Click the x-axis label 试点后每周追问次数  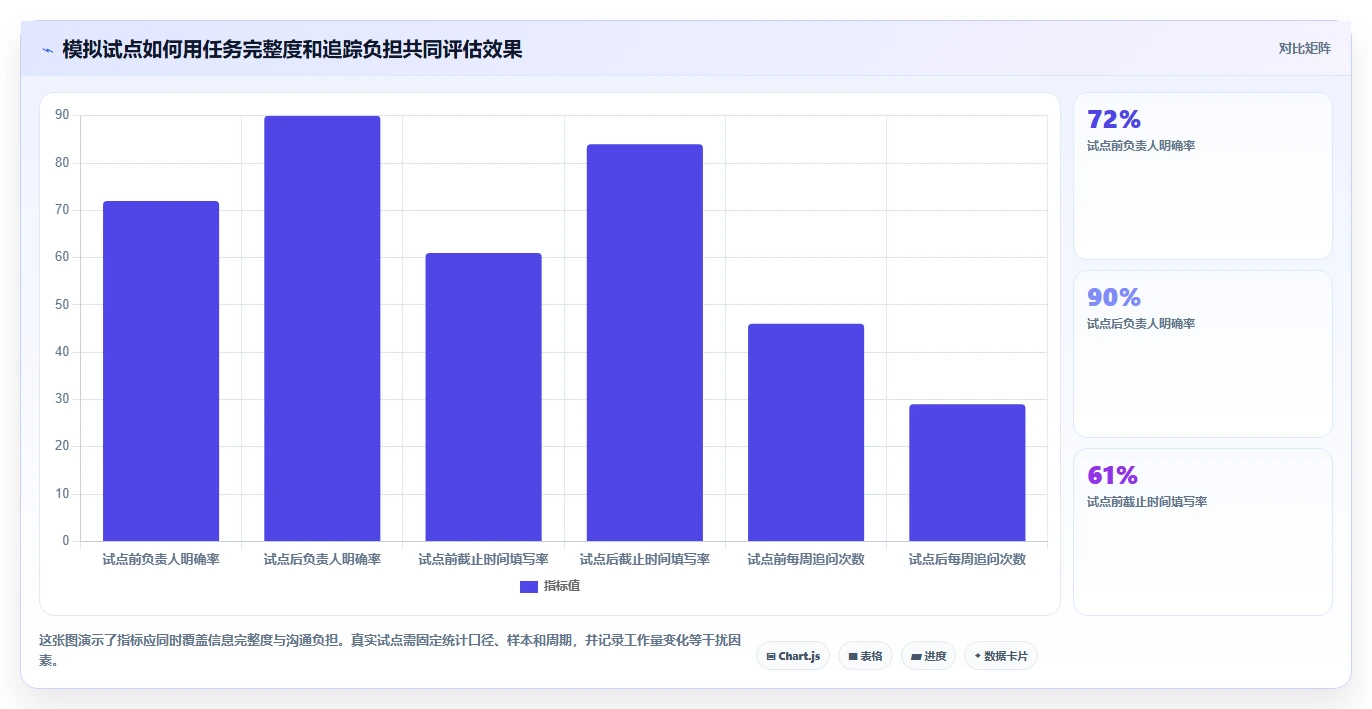click(967, 560)
